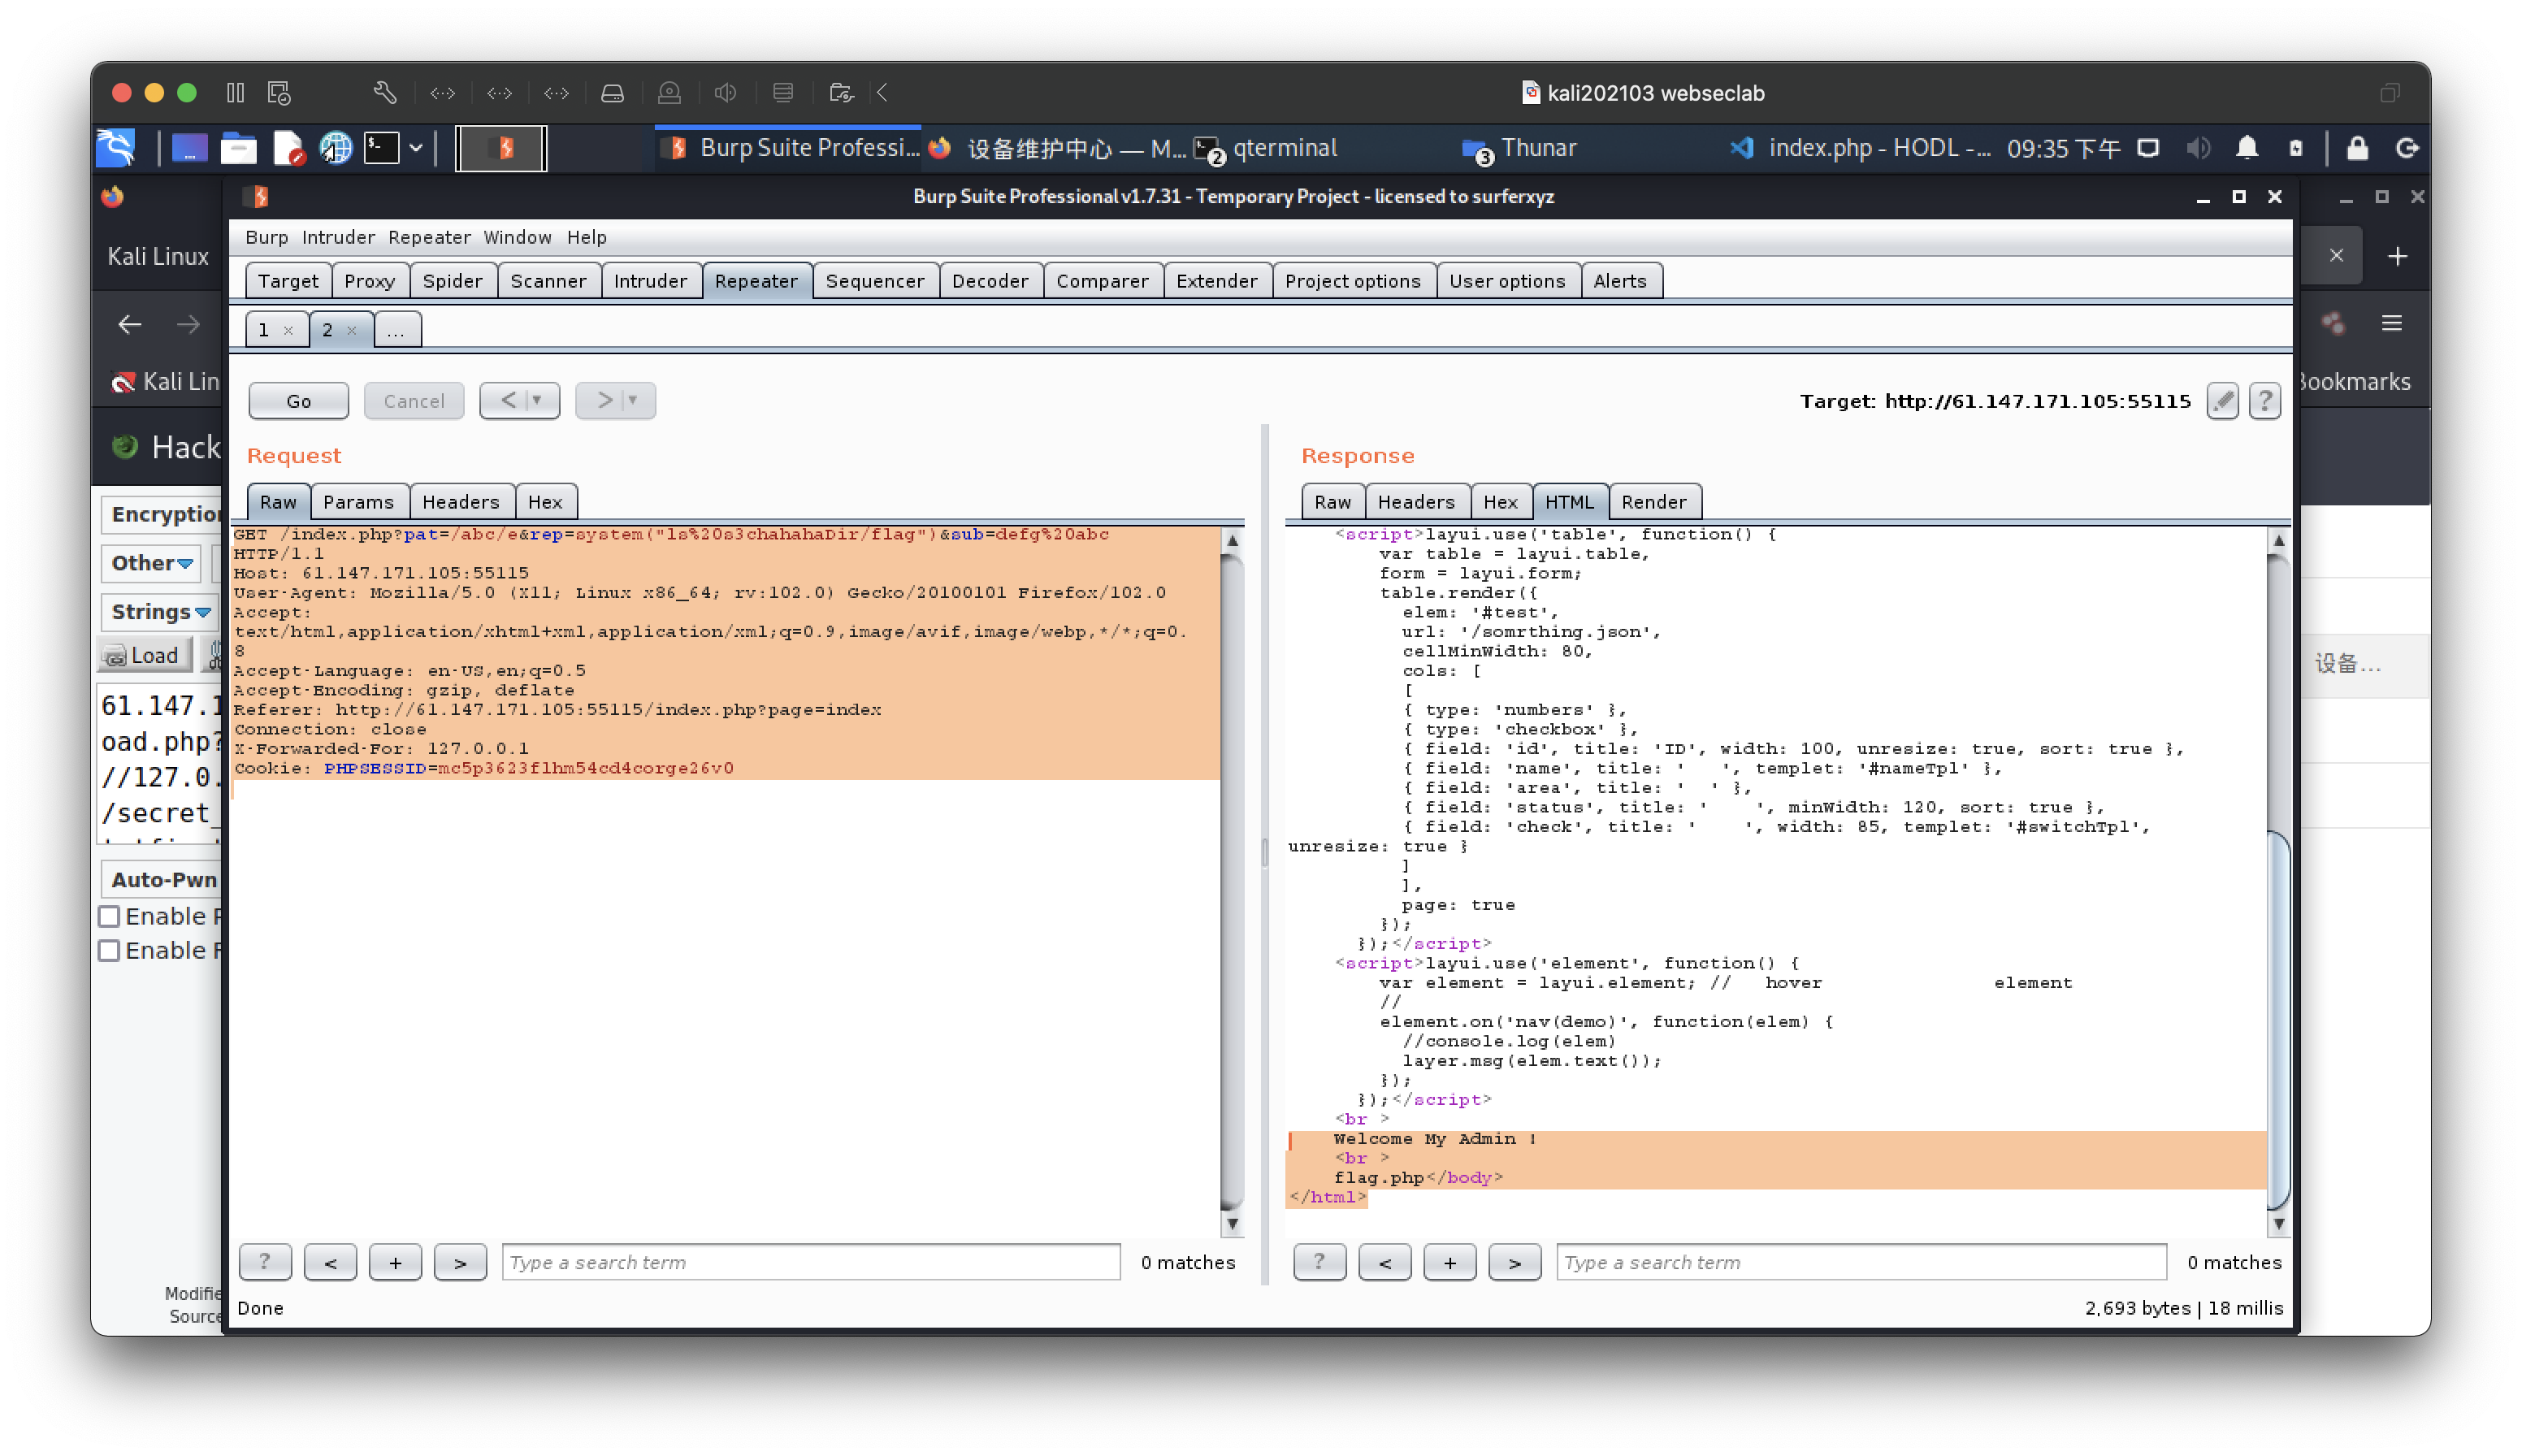Switch to Burp Suite Professional taskbar entry
Viewport: 2522px width, 1456px height.
[x=790, y=148]
